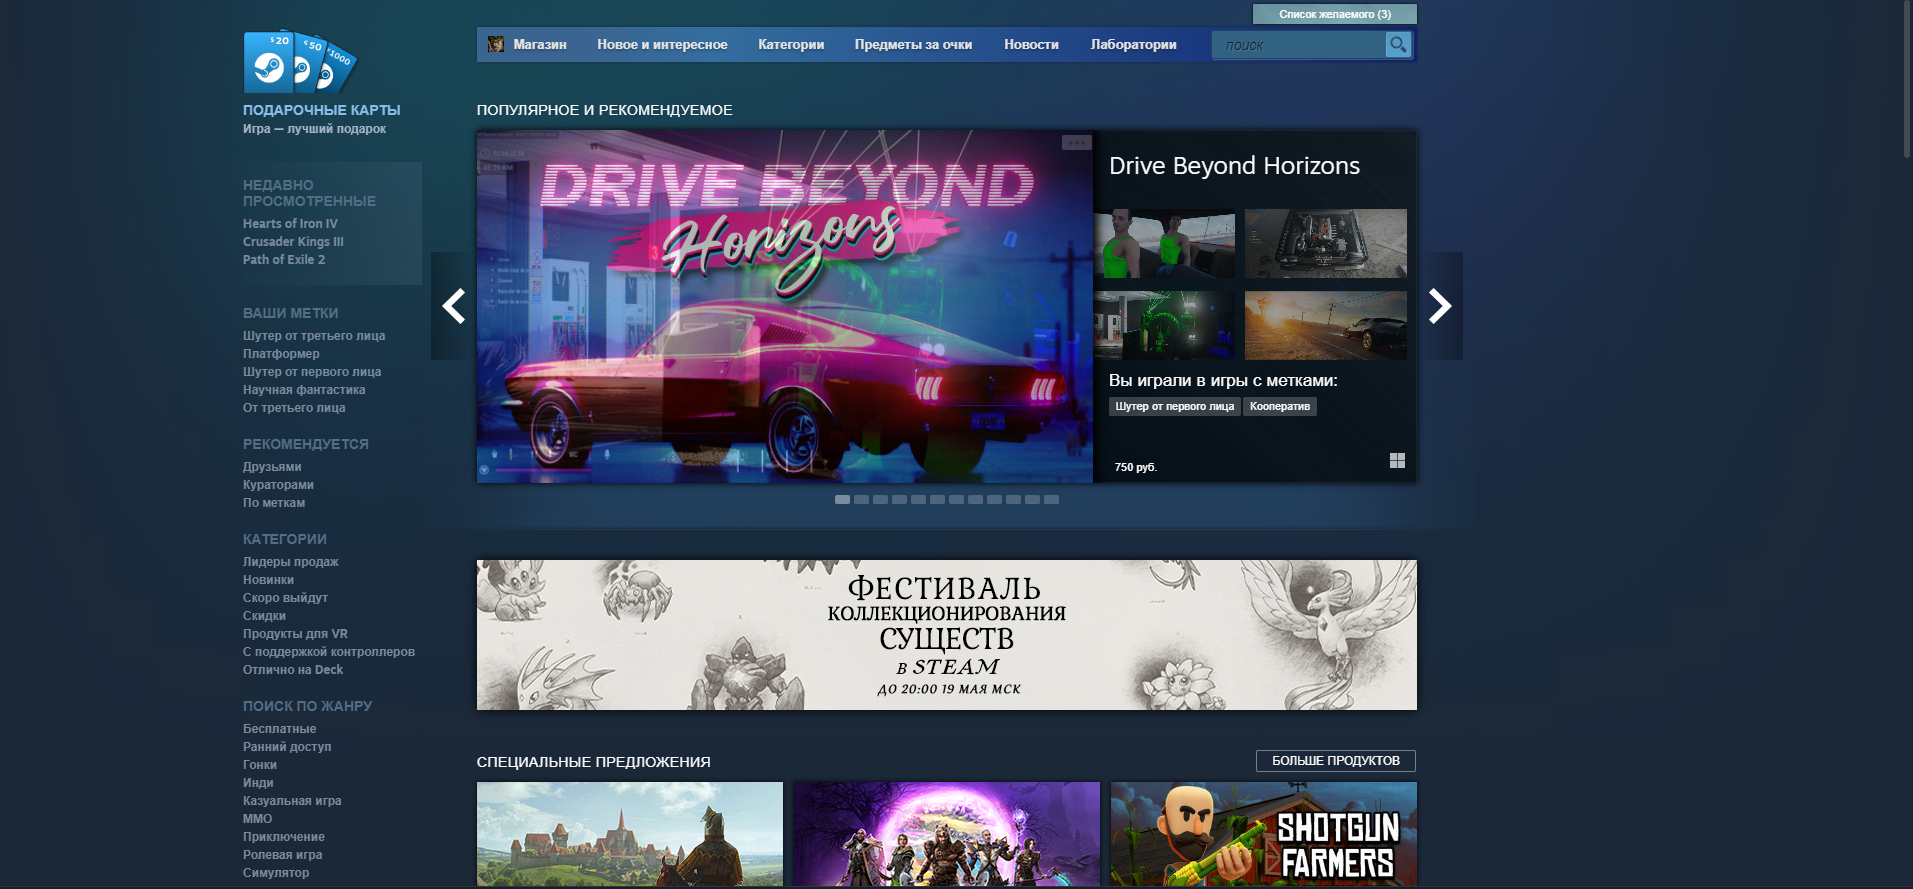Open the Drive Beyond Horizons main capsule image
The image size is (1913, 889).
[785, 307]
